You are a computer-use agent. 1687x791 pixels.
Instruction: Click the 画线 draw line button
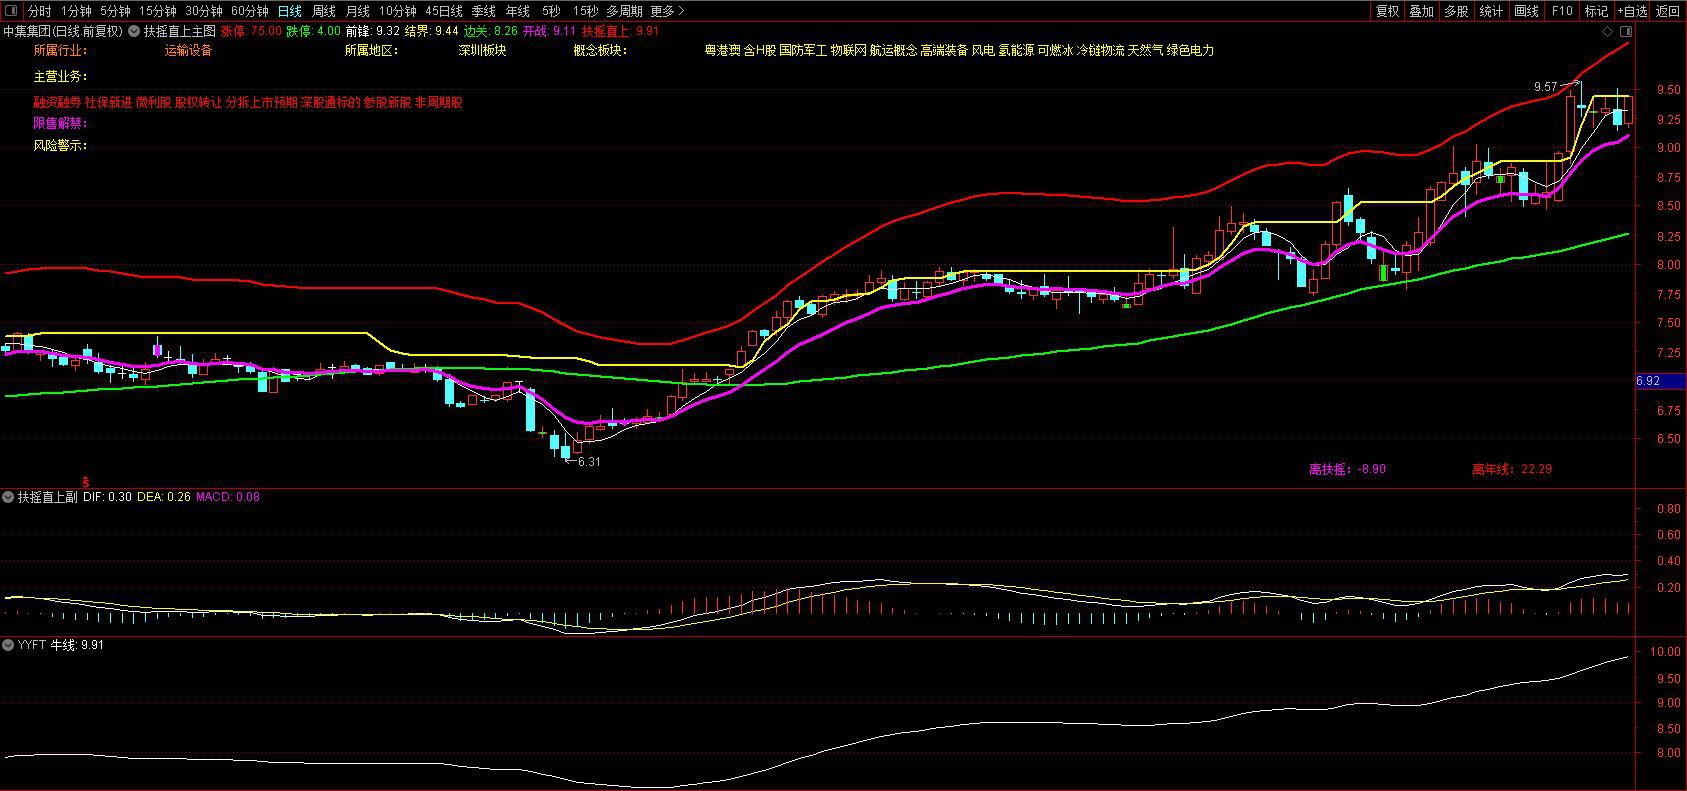pyautogui.click(x=1526, y=11)
